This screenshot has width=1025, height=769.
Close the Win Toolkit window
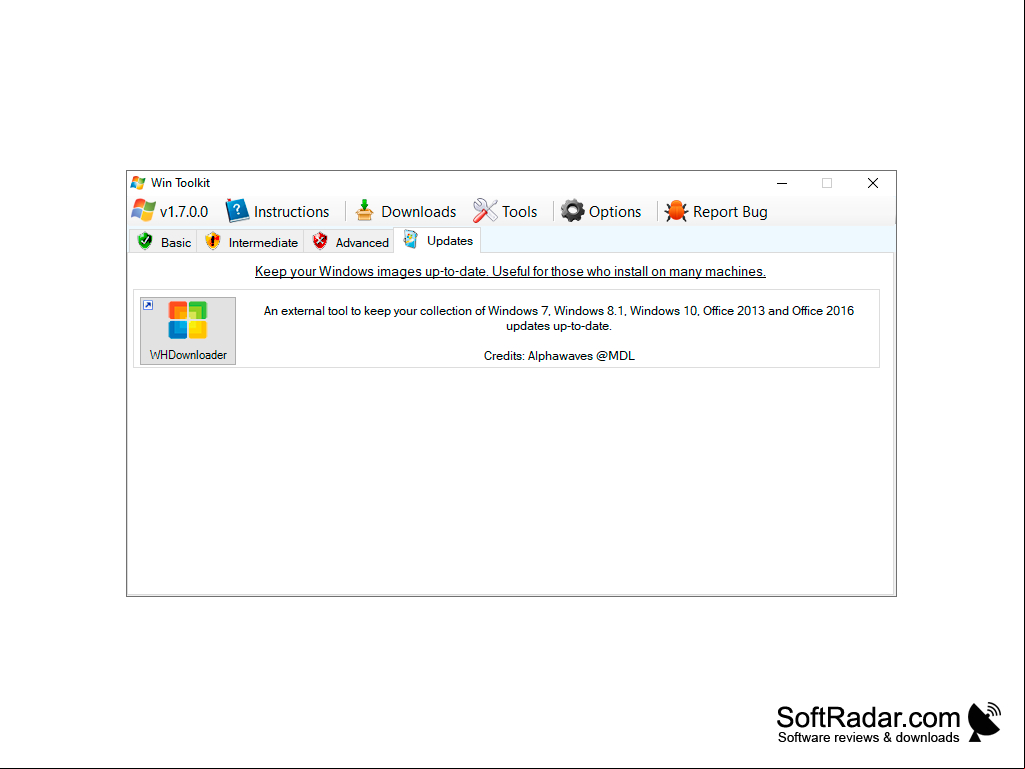(x=873, y=183)
